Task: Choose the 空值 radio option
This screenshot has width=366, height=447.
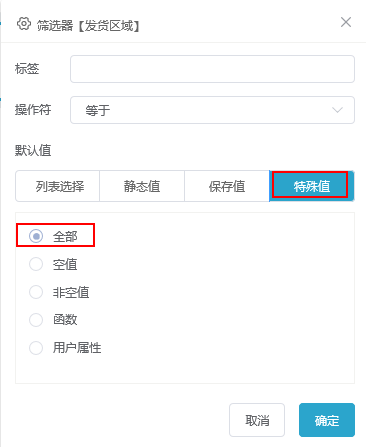Action: pyautogui.click(x=36, y=264)
